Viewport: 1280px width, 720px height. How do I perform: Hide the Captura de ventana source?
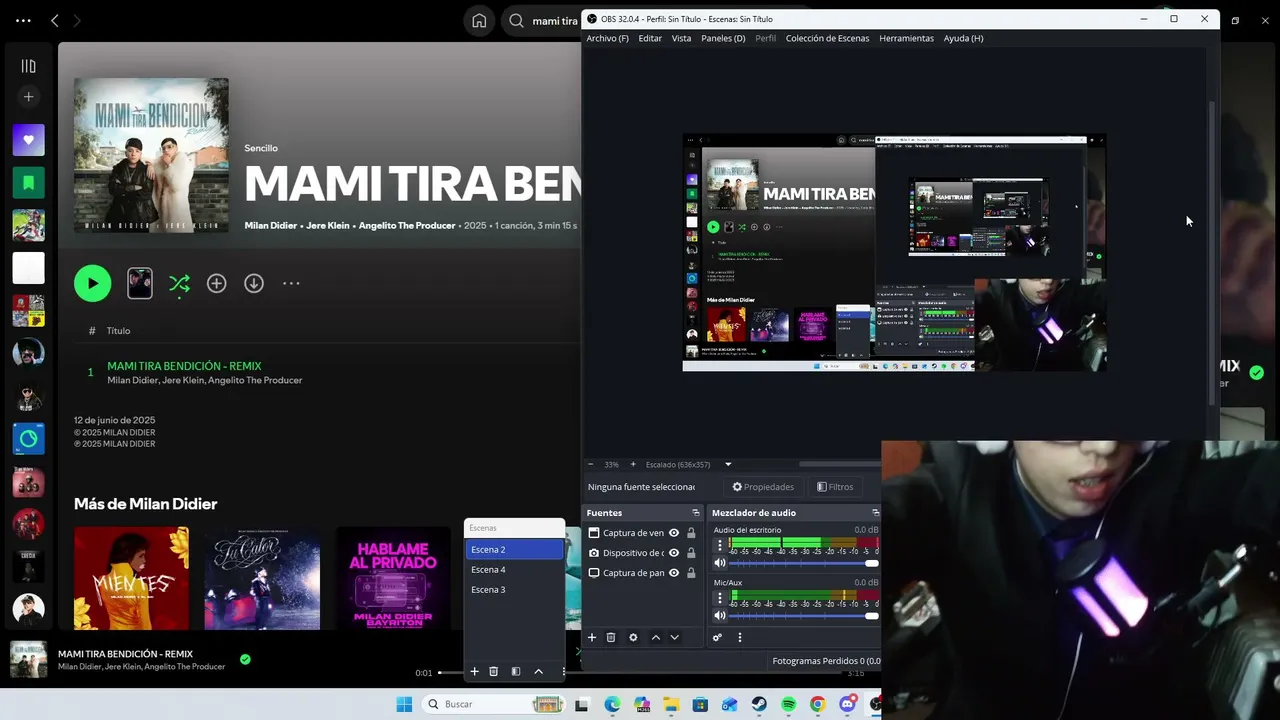(674, 533)
